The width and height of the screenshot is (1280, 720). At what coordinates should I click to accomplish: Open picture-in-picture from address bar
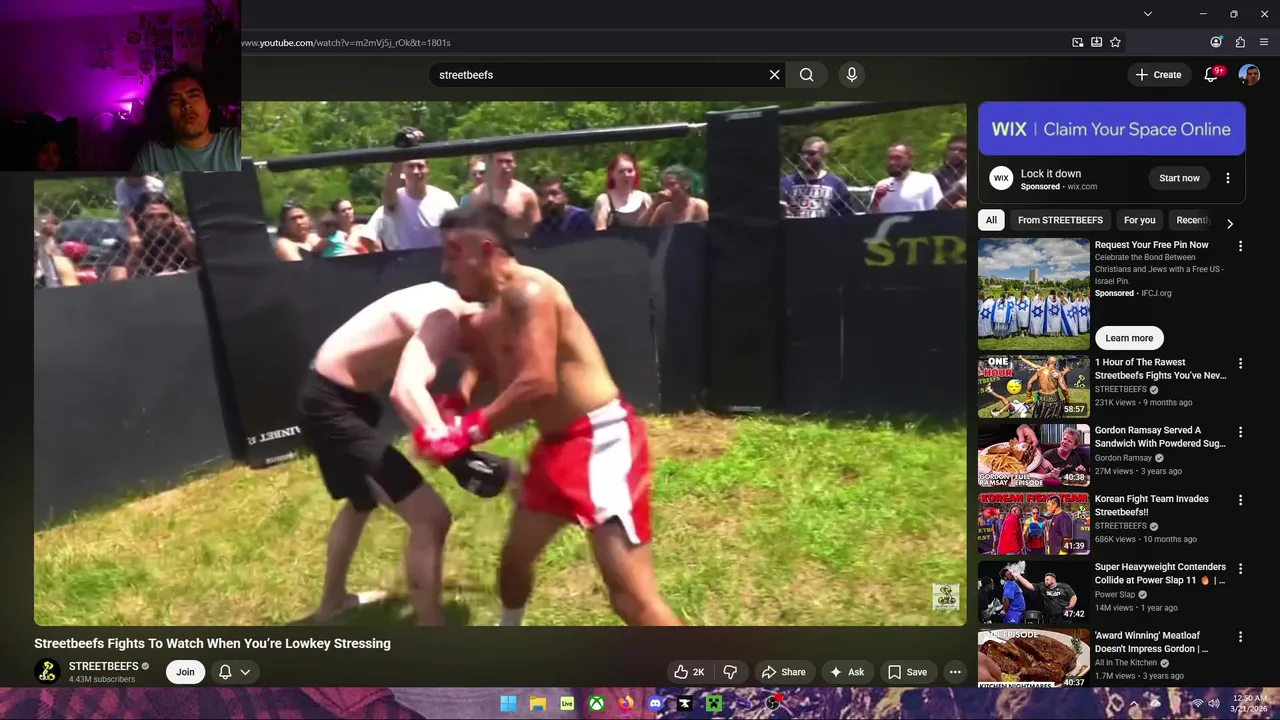pos(1078,42)
